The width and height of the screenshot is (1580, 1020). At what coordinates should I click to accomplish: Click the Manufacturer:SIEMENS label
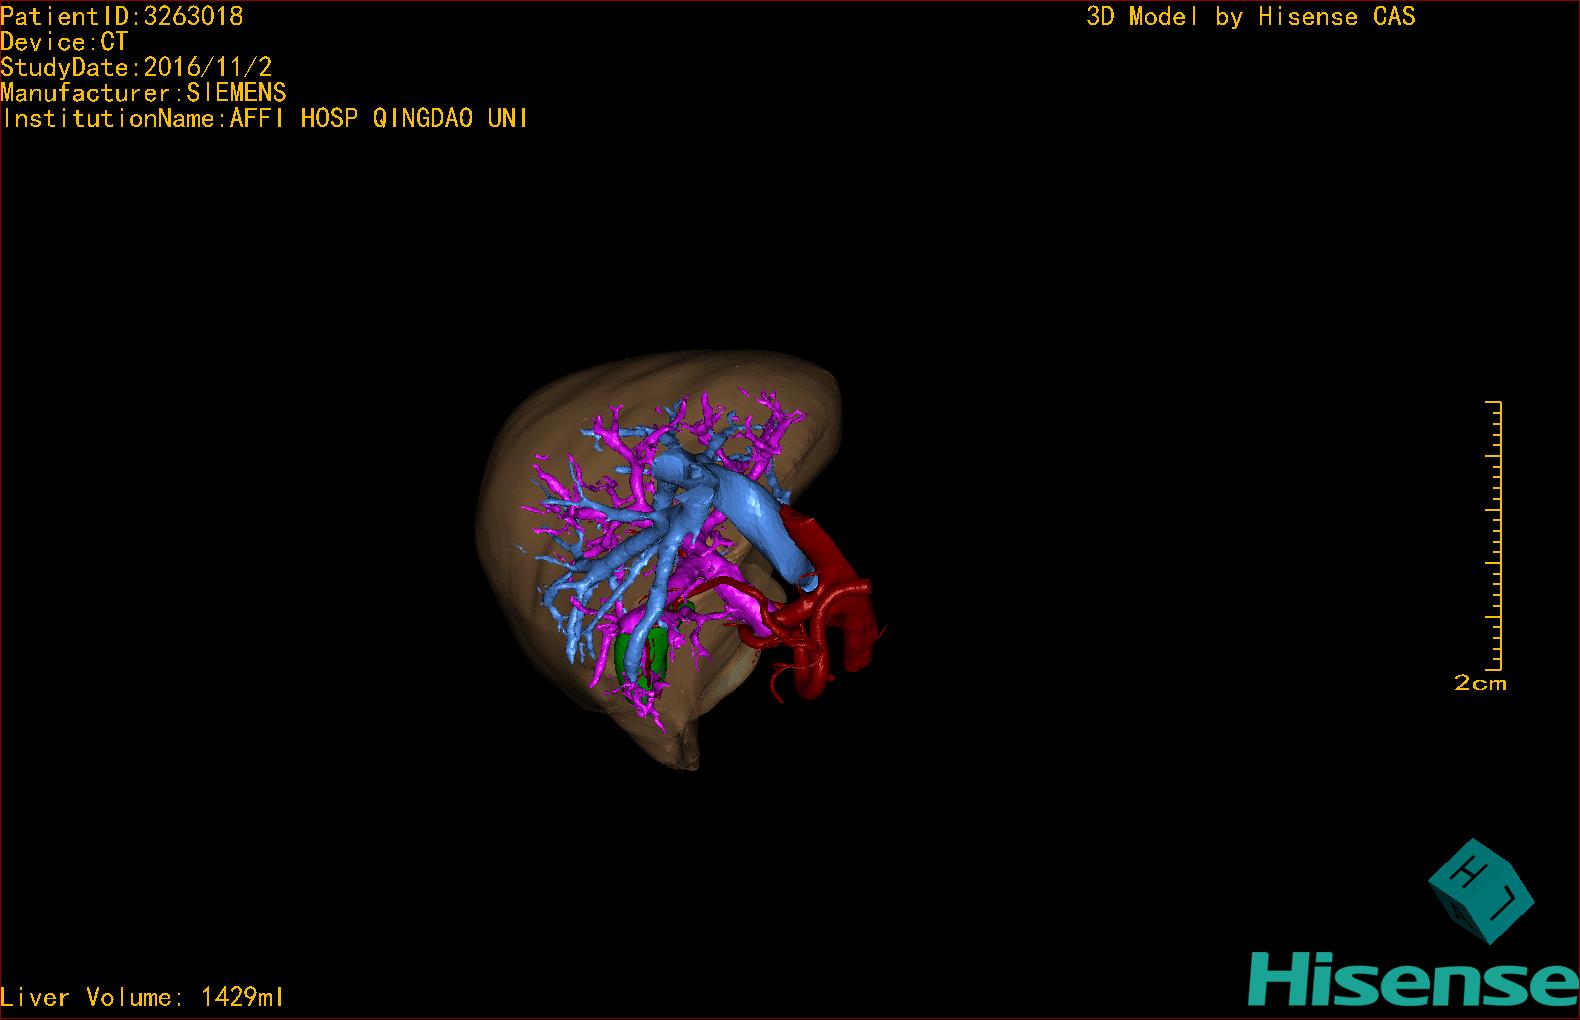click(143, 93)
